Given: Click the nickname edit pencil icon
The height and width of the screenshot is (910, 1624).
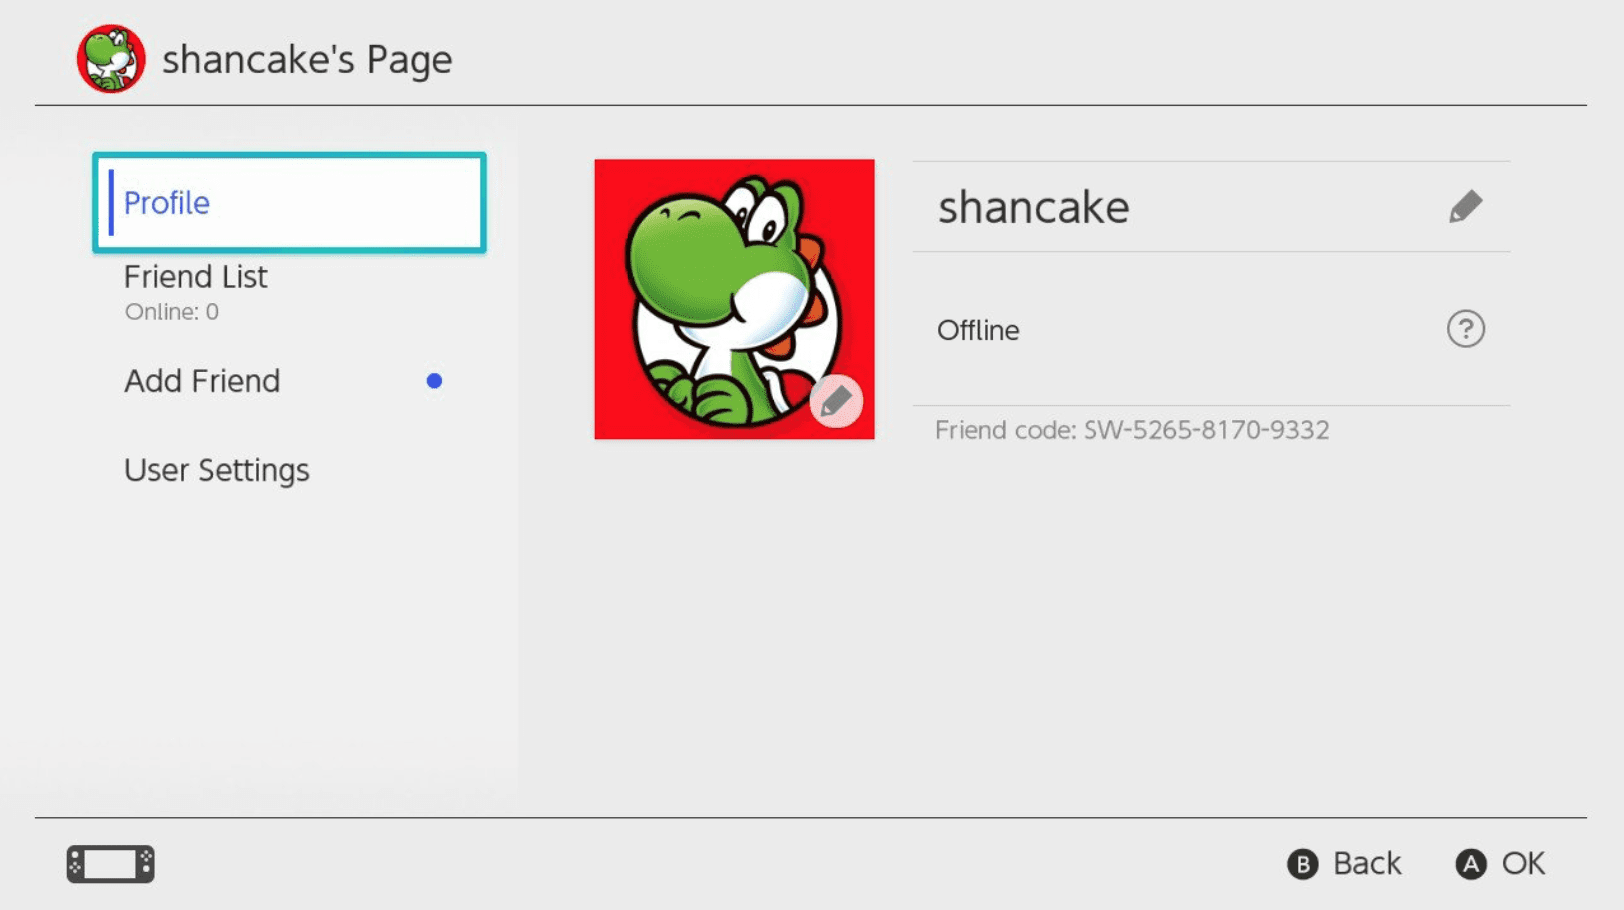Looking at the screenshot, I should [1465, 207].
